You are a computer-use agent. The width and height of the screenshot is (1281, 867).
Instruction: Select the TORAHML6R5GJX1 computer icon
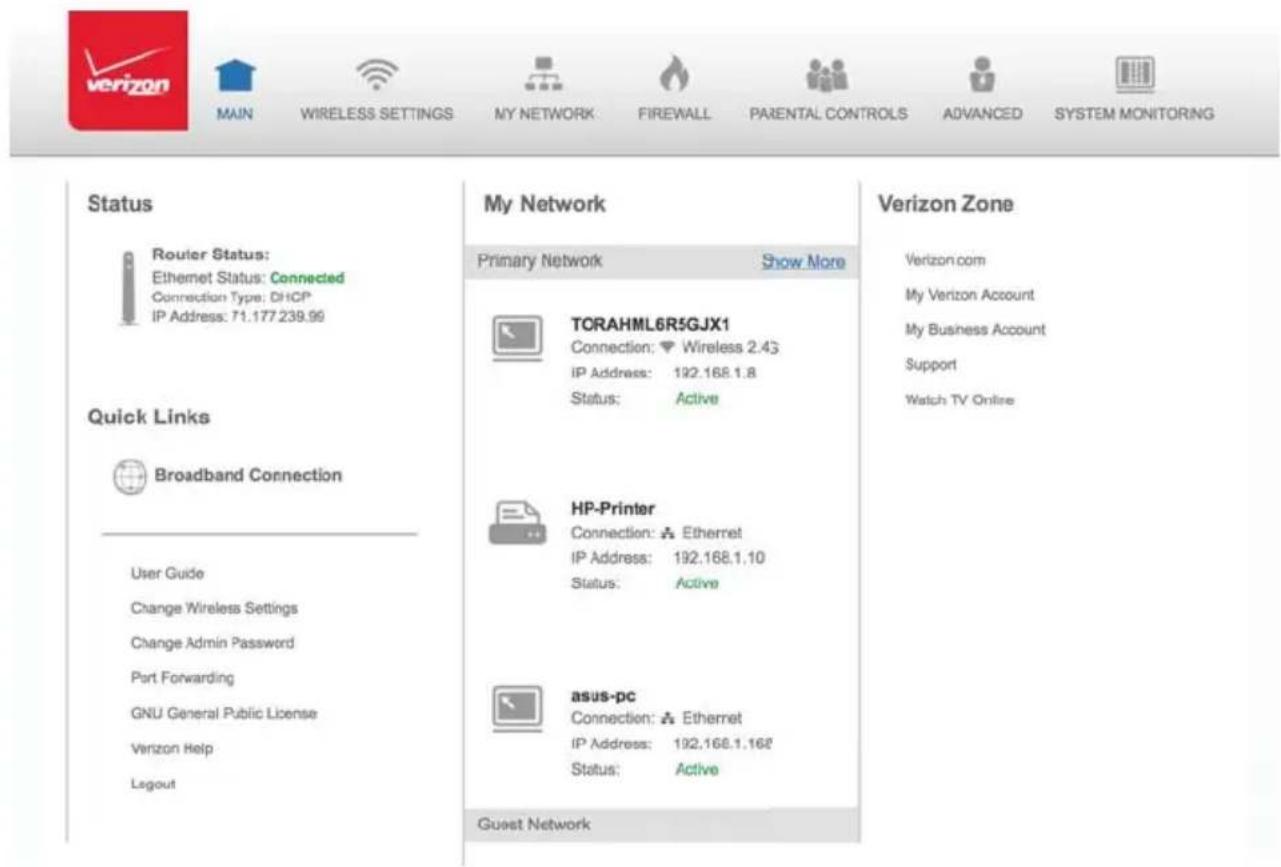pos(517,338)
